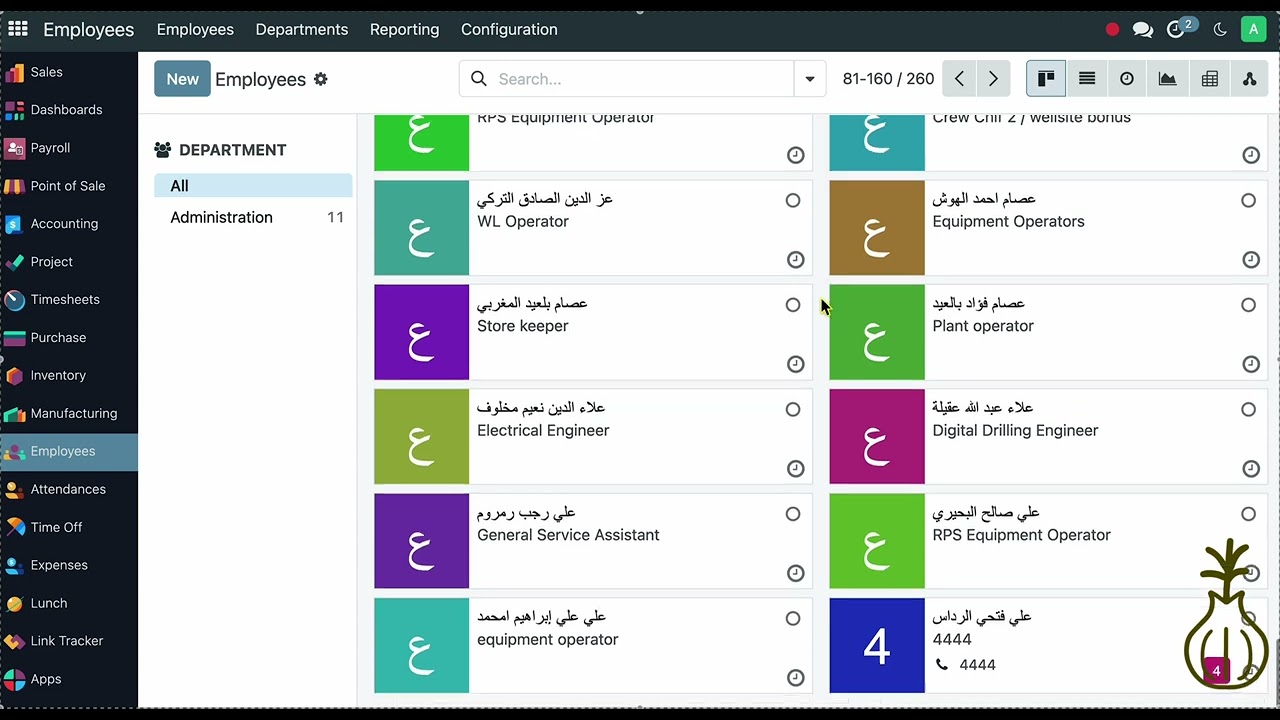Switch to Graph view
The width and height of the screenshot is (1280, 720).
click(x=1168, y=79)
